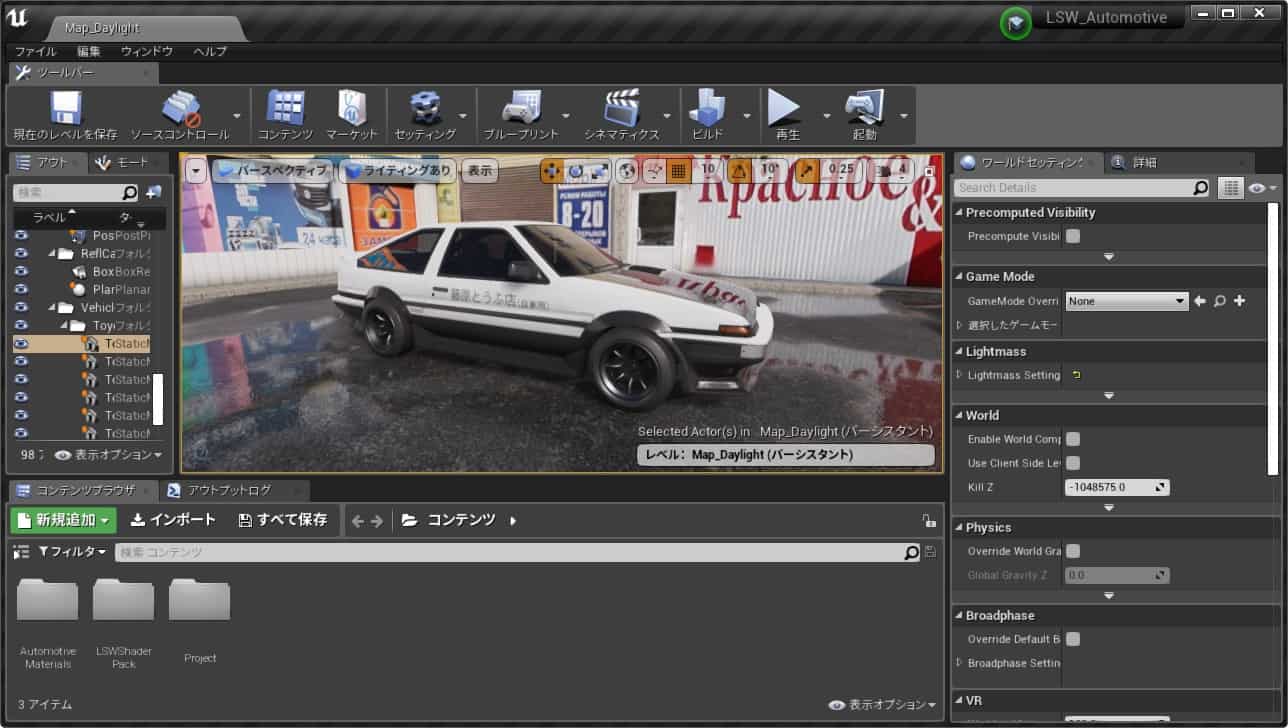Select the translate gizmo tool in viewport

(552, 171)
